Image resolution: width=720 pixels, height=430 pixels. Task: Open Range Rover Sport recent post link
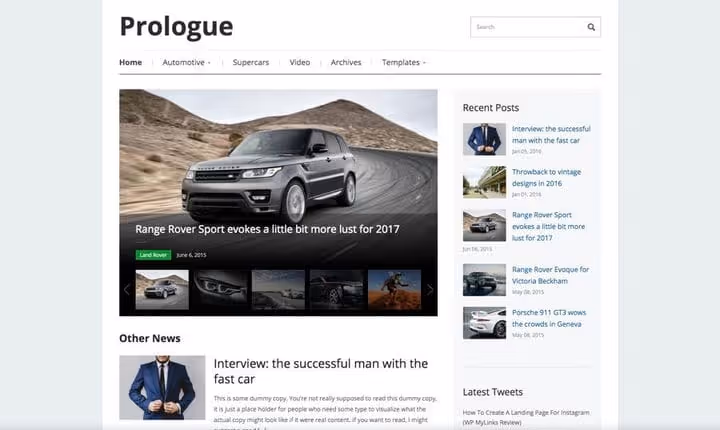pyautogui.click(x=548, y=226)
